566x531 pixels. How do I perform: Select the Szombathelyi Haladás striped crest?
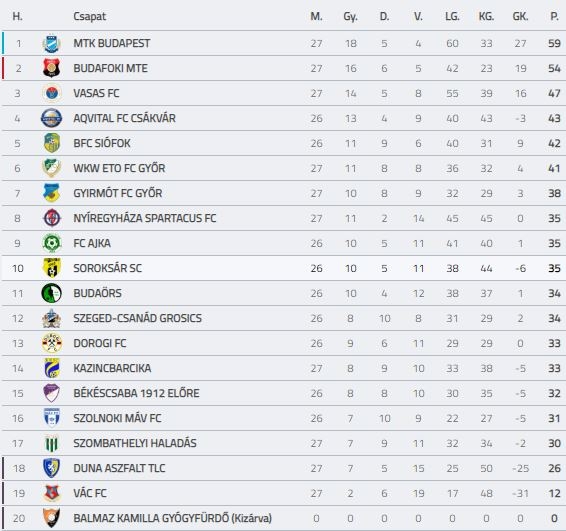tap(51, 443)
